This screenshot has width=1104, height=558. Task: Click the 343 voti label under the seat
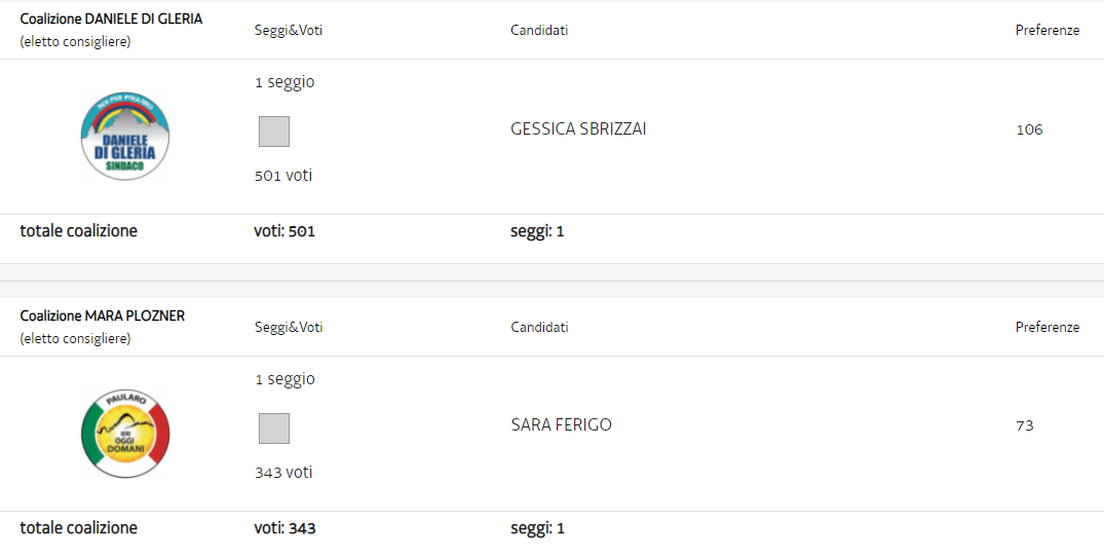(x=283, y=472)
